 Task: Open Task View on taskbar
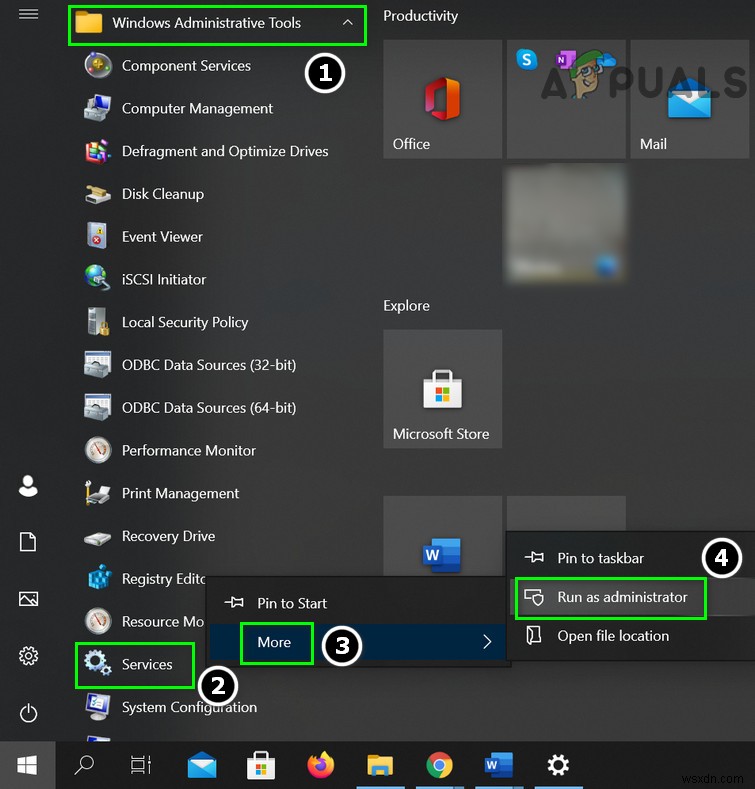(141, 765)
